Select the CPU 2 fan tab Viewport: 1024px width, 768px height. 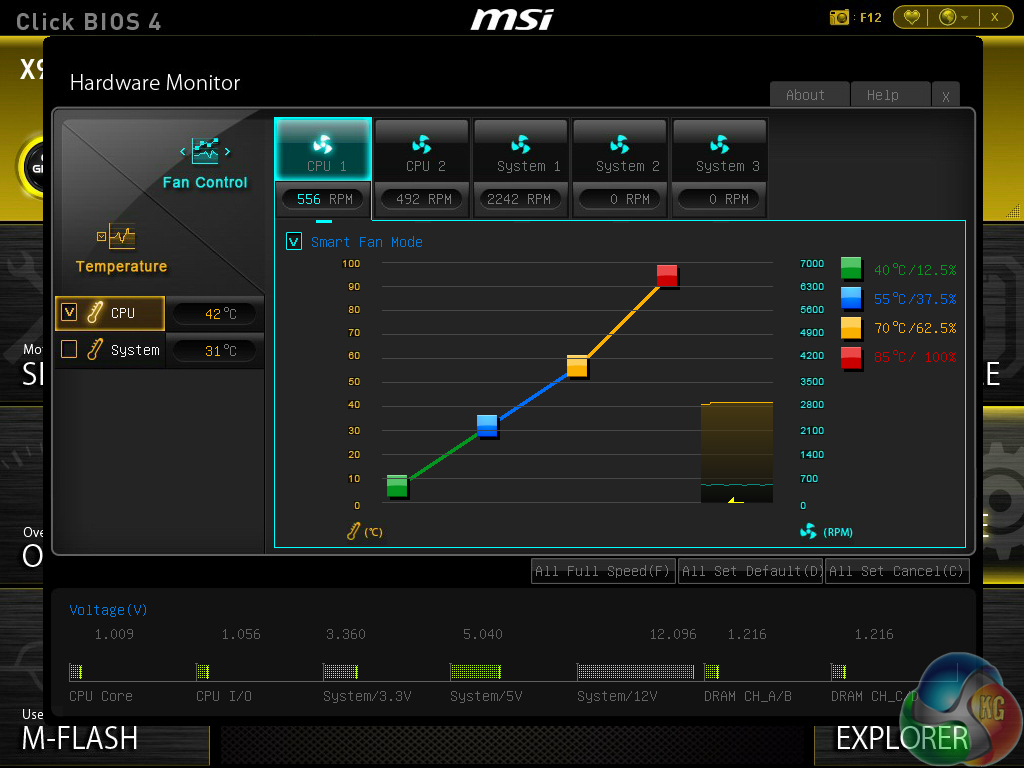click(422, 150)
